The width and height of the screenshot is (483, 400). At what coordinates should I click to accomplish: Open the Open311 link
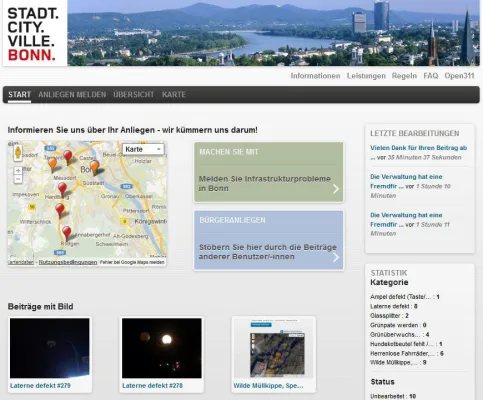point(459,76)
